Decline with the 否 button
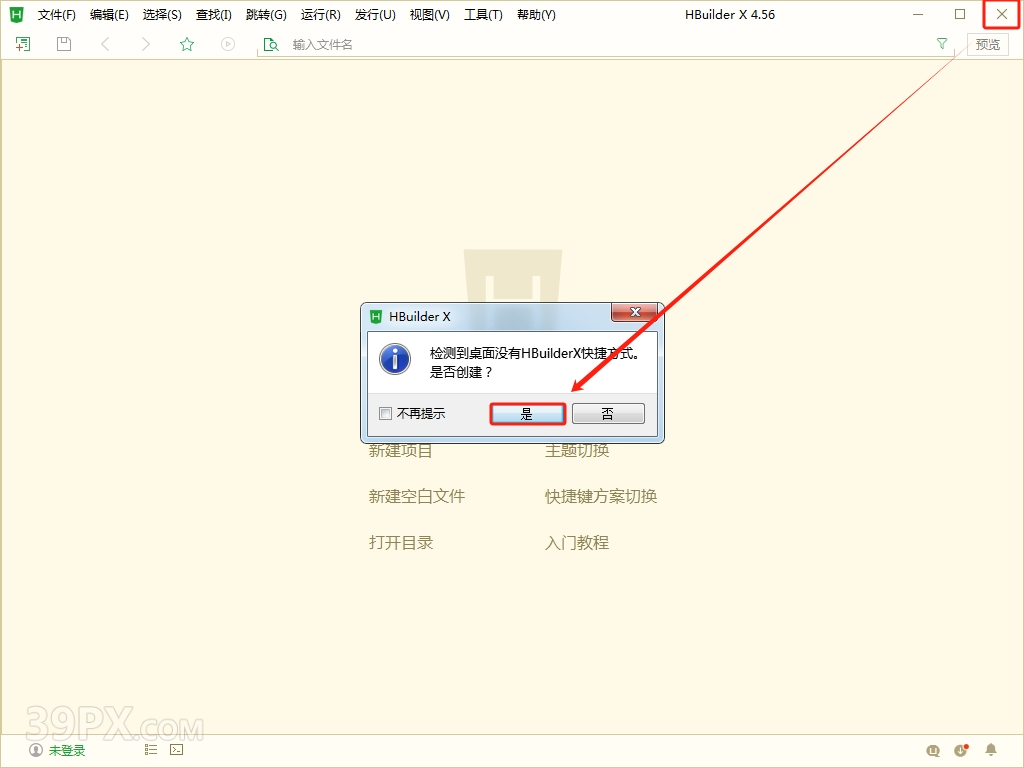This screenshot has width=1024, height=768. tap(608, 414)
